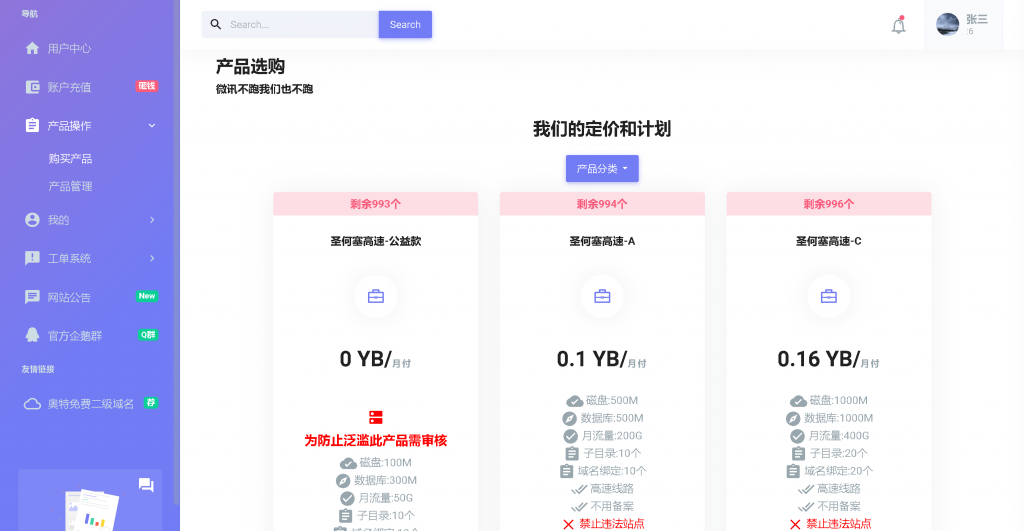
Task: Open the 张三 user profile avatar
Action: point(947,25)
